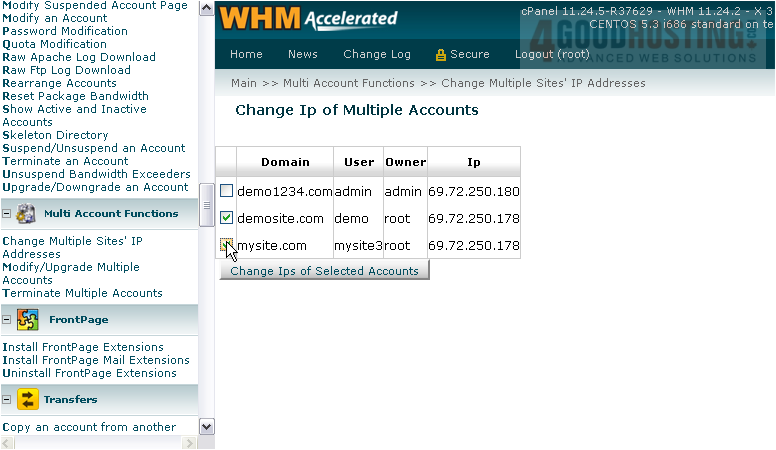Click the sidebar scrollbar down arrow
776x450 pixels.
pyautogui.click(x=207, y=427)
